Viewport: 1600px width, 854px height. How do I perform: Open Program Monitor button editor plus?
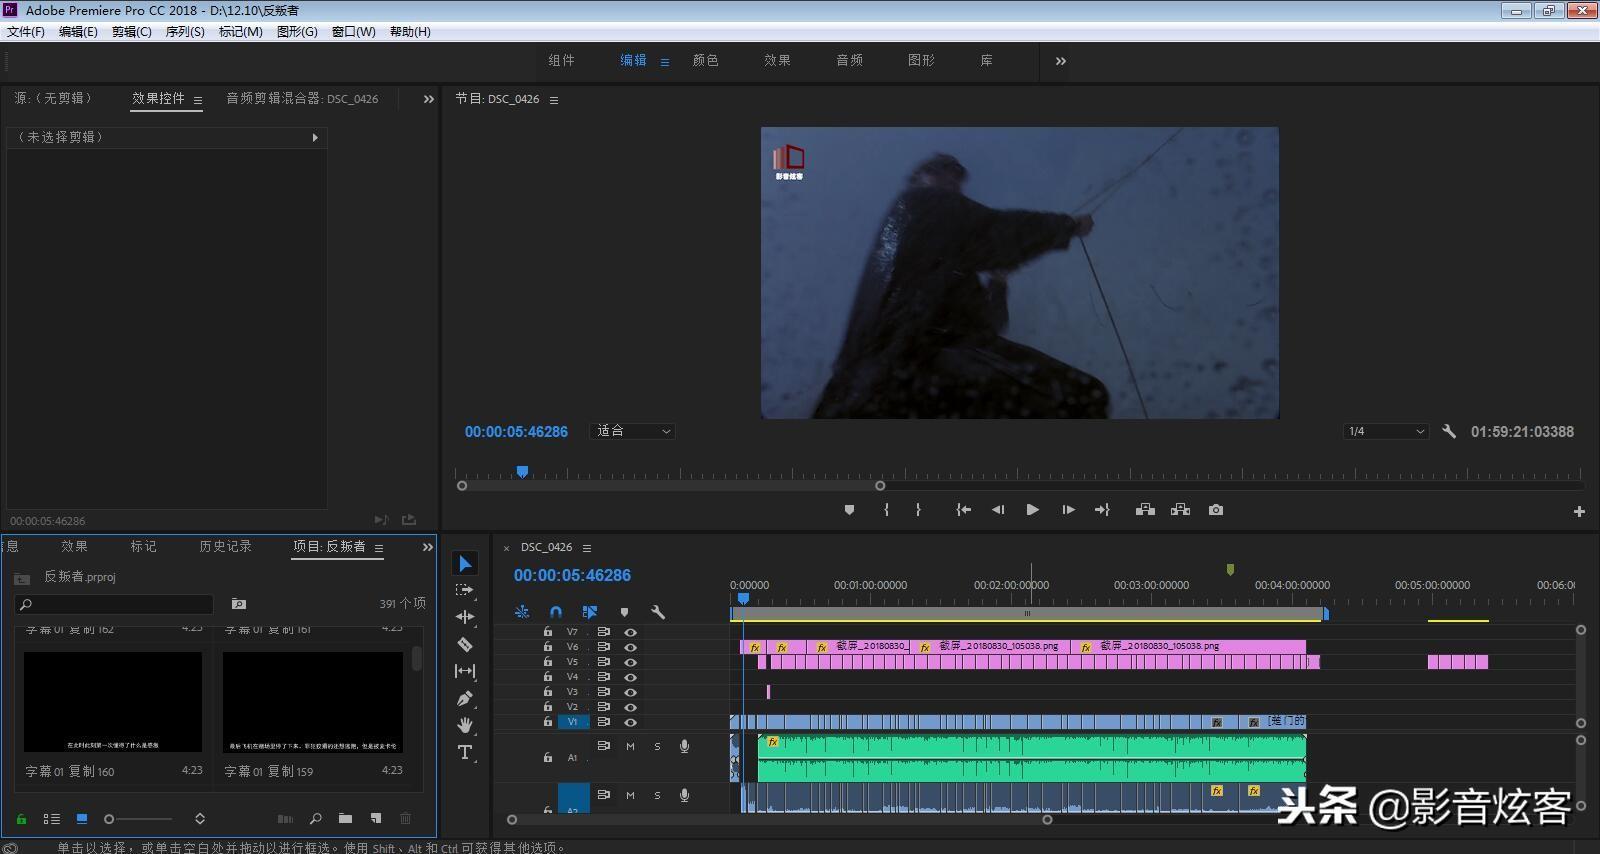[1579, 511]
